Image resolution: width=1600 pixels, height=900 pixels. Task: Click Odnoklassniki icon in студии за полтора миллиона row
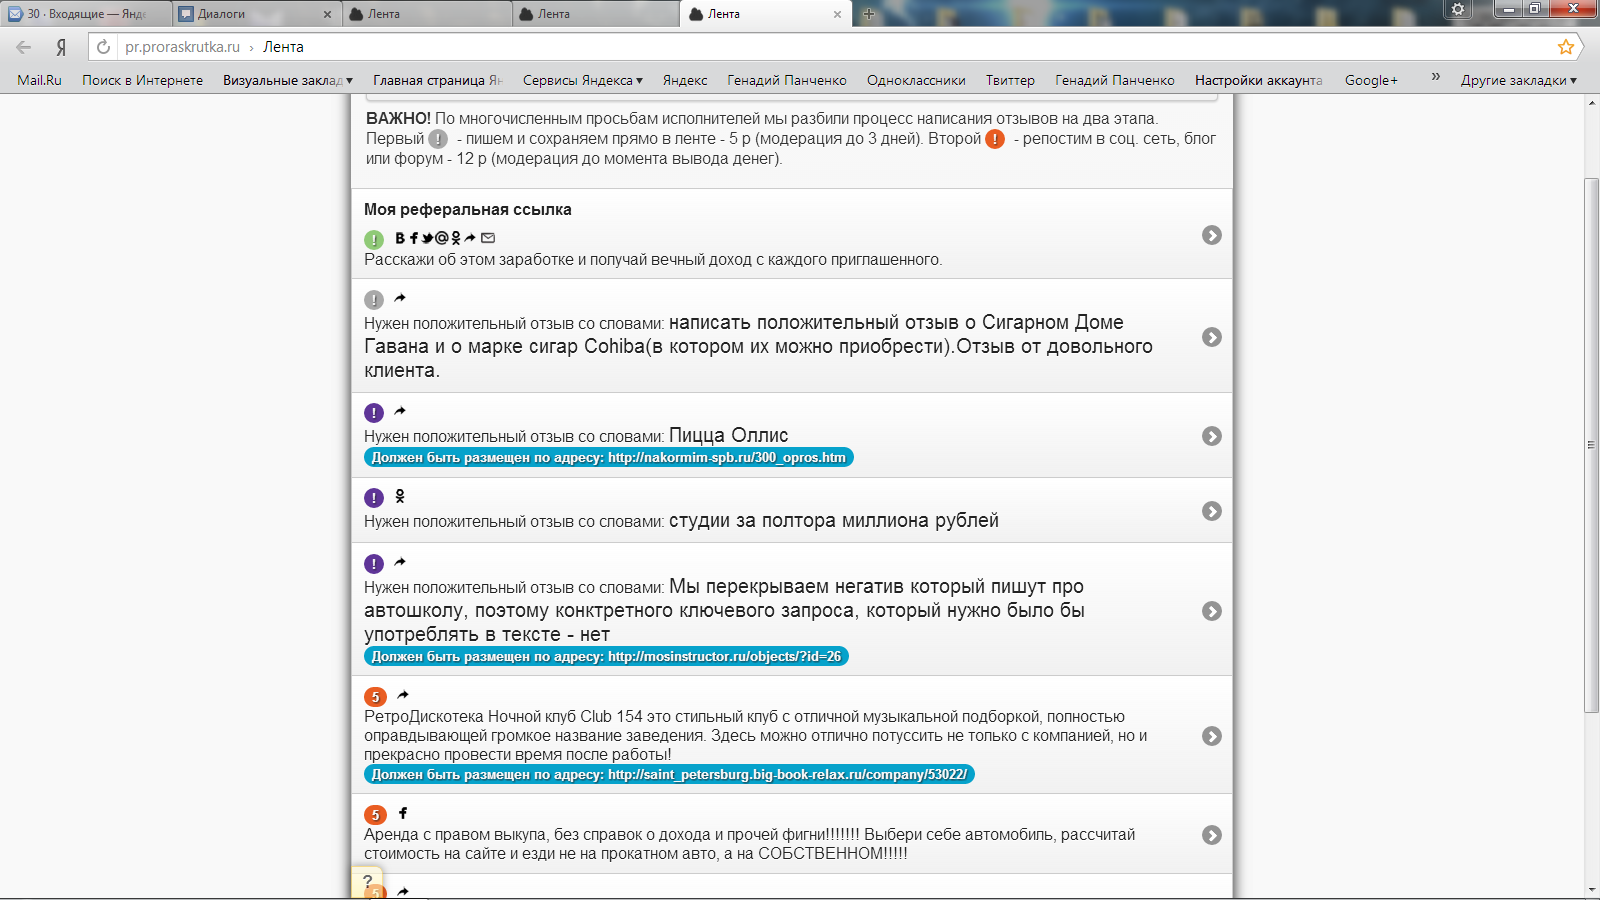pos(400,496)
